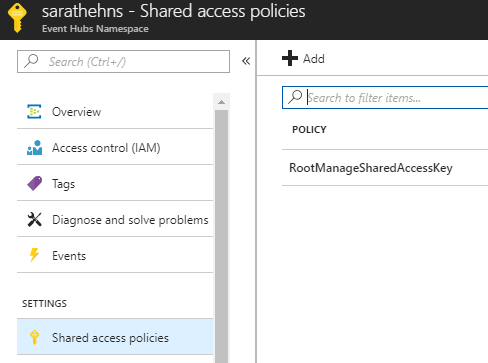Open the Overview menu item
488x363 pixels.
coord(115,112)
